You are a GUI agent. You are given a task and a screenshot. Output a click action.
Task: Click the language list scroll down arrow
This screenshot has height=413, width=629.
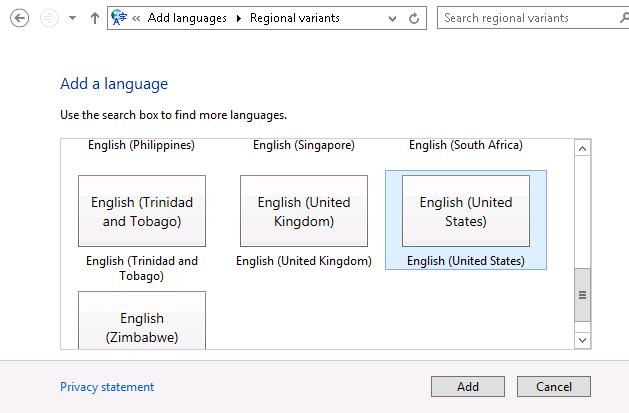coord(583,340)
